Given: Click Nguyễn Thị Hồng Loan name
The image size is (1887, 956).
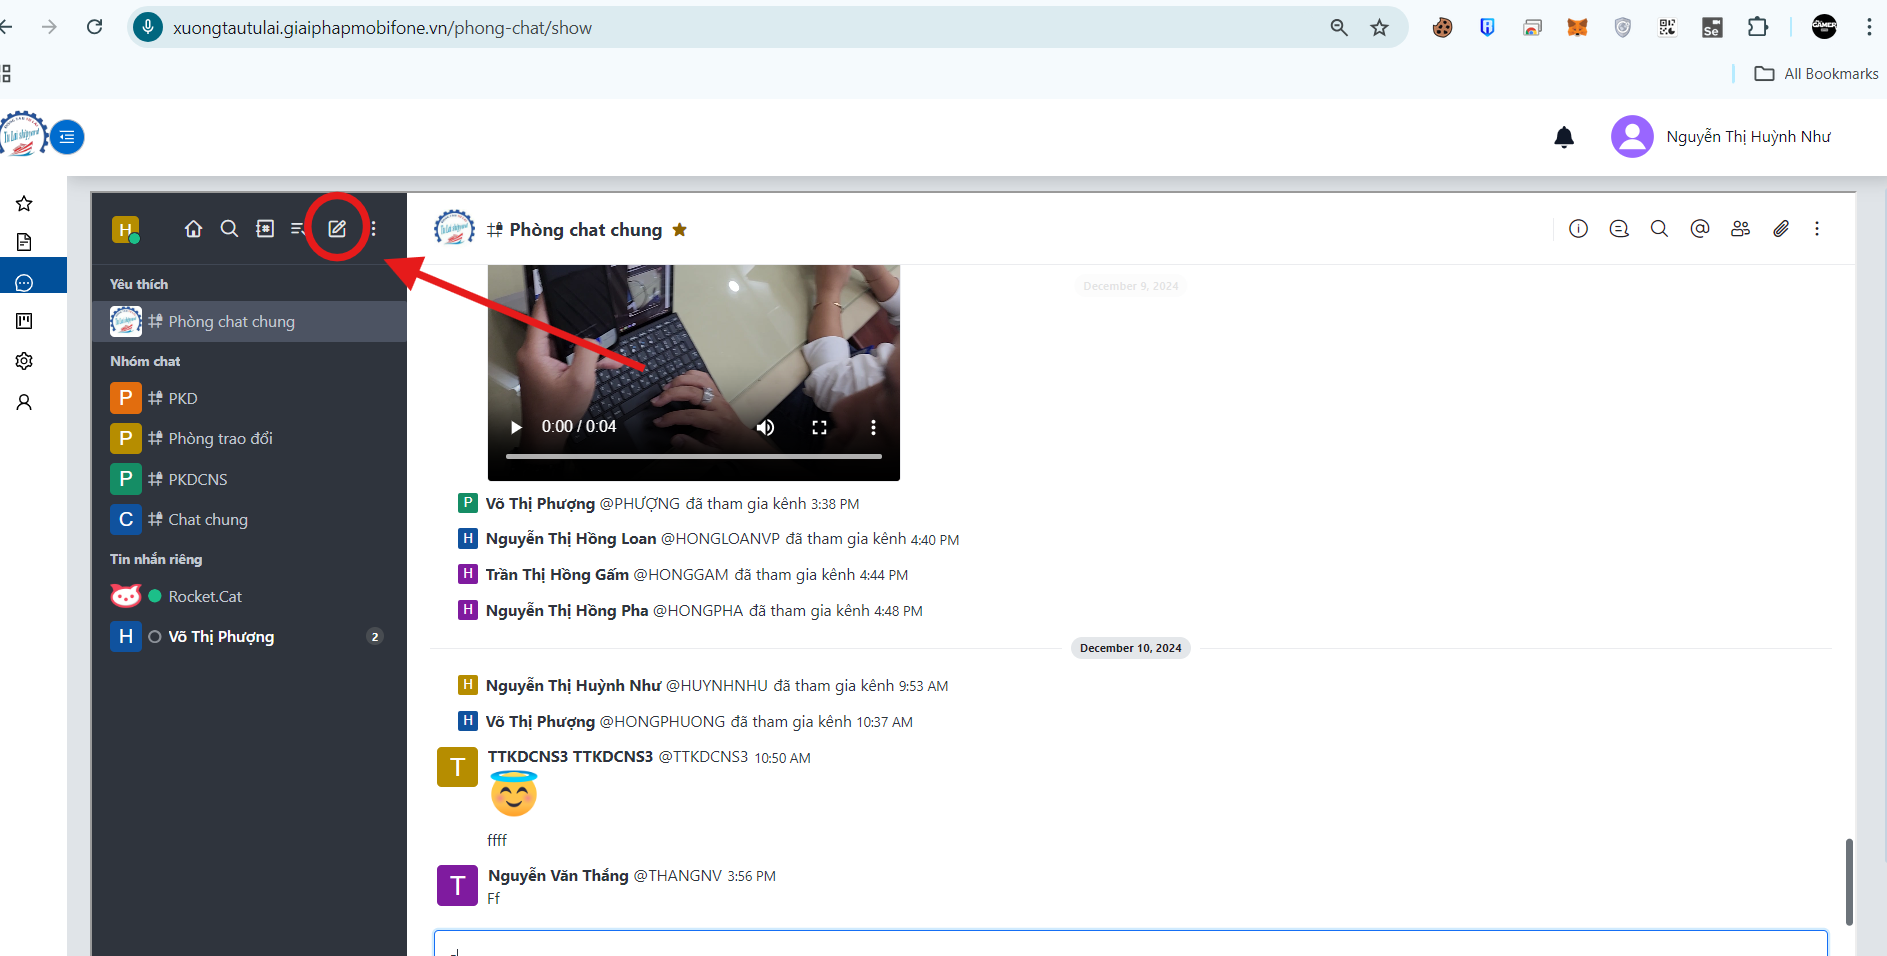Looking at the screenshot, I should [x=571, y=539].
